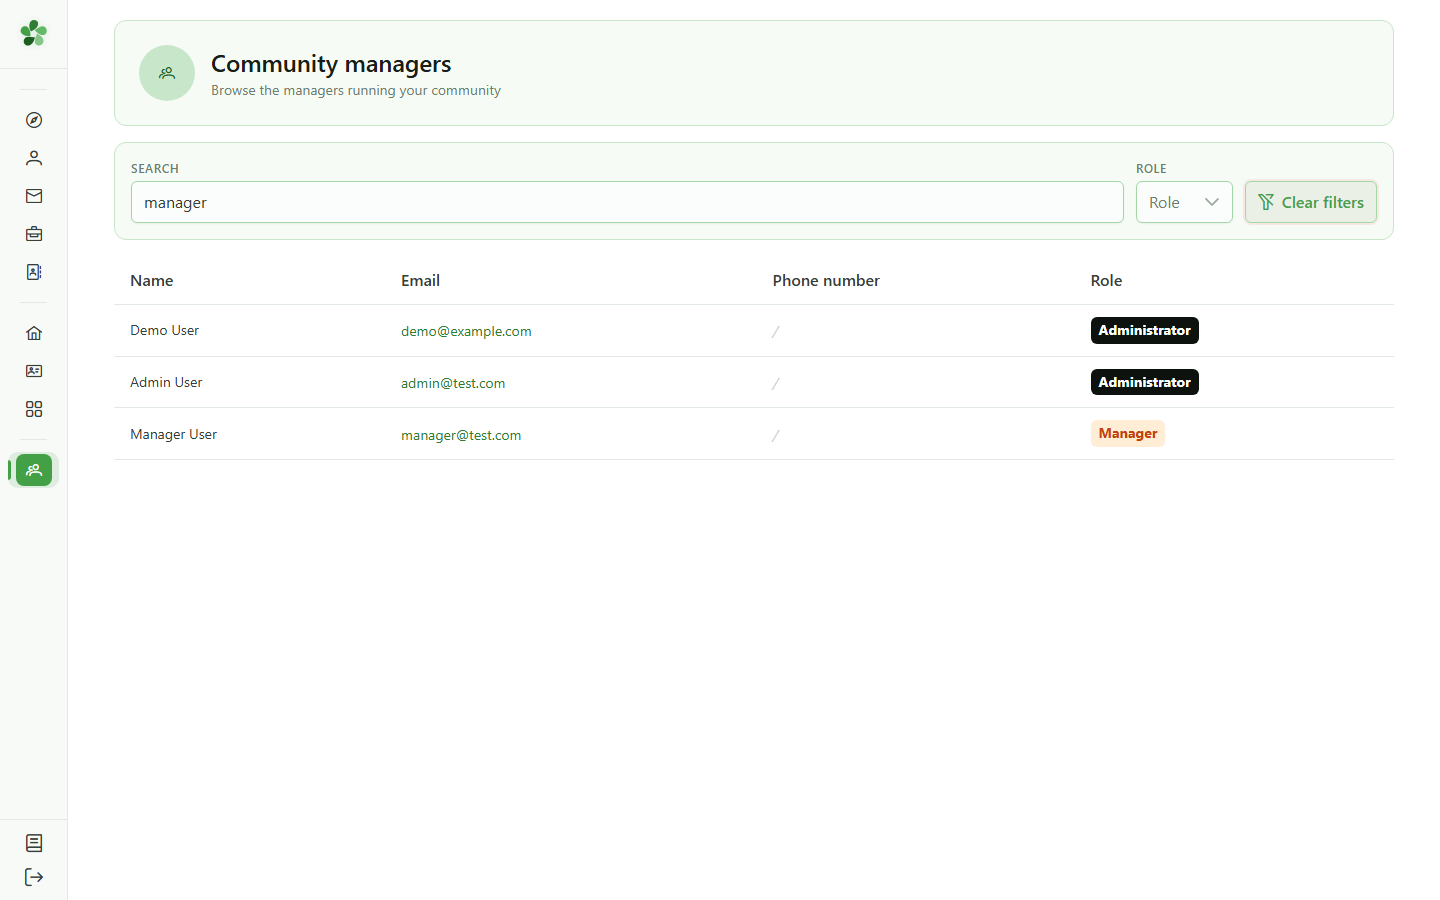Open the compass explore icon in sidebar
The width and height of the screenshot is (1440, 900).
[34, 120]
